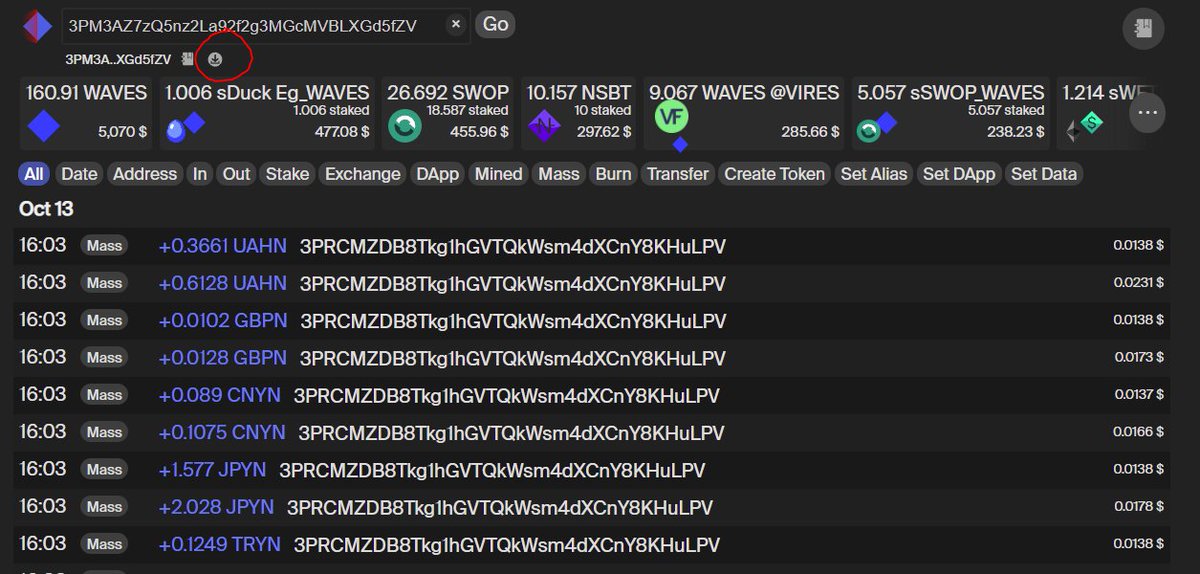Click the download icon under the address

coord(216,59)
